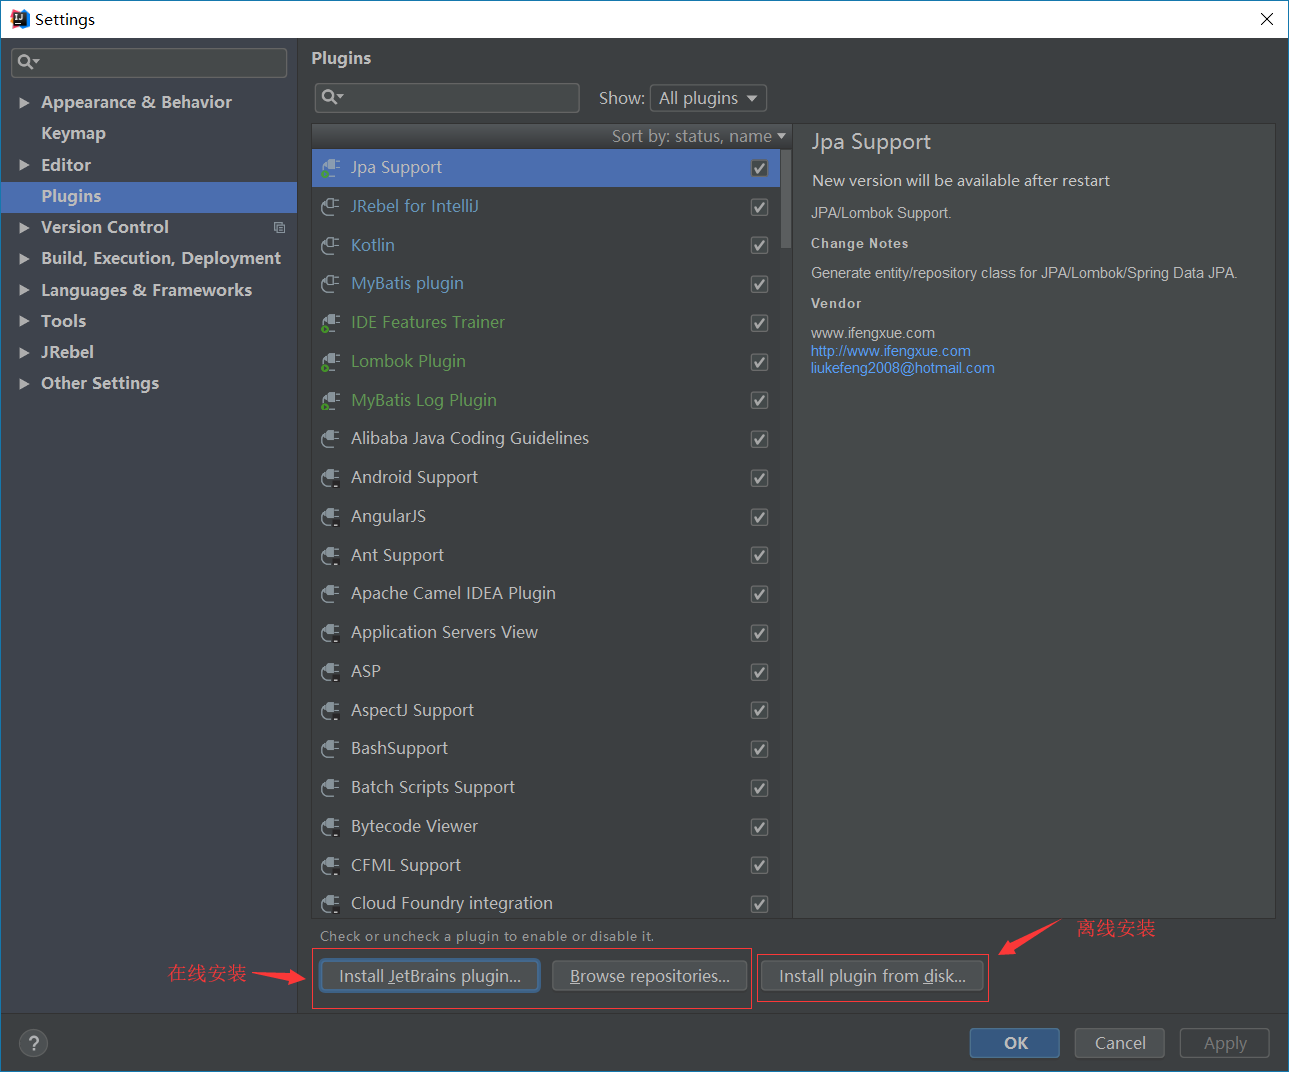The image size is (1289, 1072).
Task: Click Install JetBrains plugin button
Action: click(x=430, y=976)
